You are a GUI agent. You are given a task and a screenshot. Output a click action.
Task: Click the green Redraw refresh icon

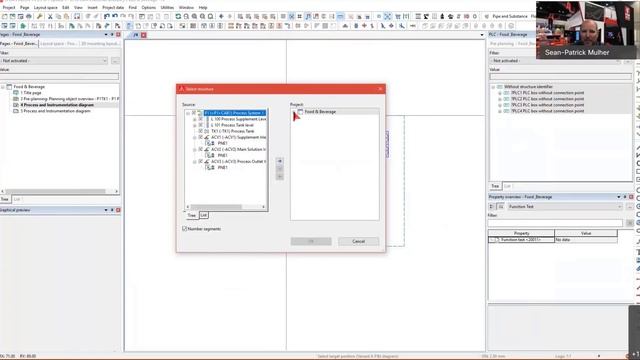click(178, 16)
